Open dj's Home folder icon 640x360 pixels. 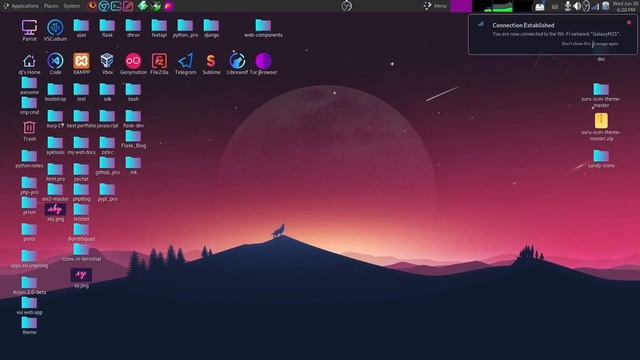tap(29, 64)
